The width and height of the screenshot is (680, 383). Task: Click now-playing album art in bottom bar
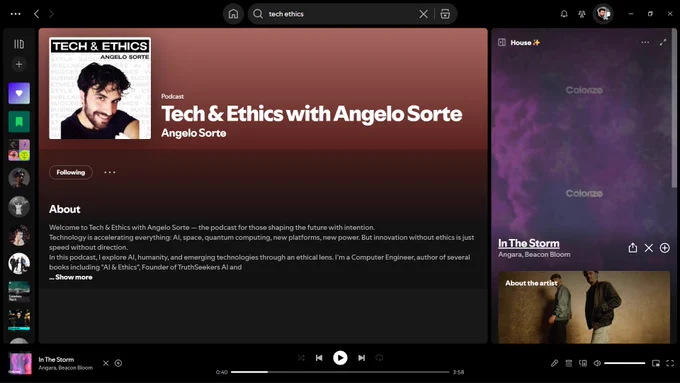(20, 363)
